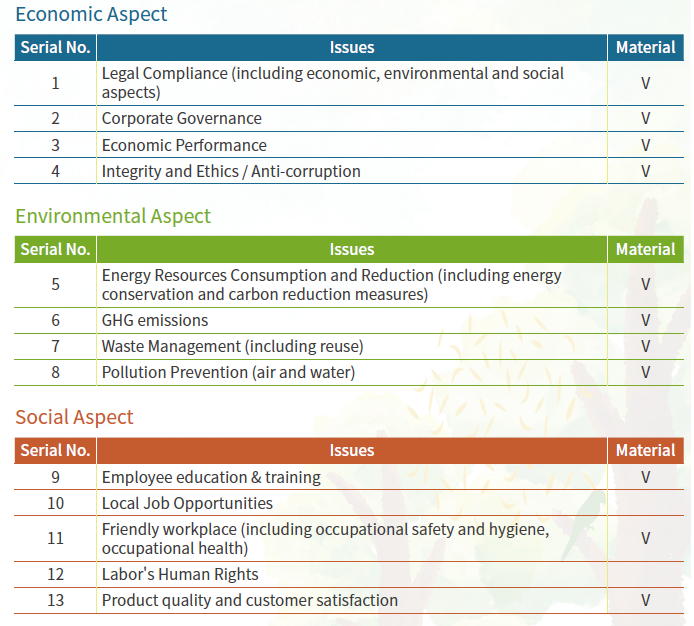Click Integrity and Ethics / Anti-corruption text

(231, 171)
